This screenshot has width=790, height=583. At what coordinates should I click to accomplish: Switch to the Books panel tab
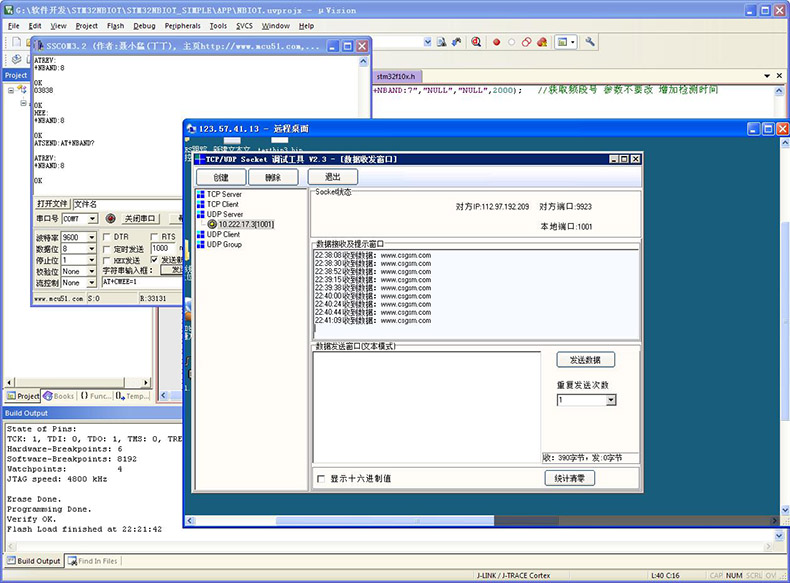(x=59, y=396)
